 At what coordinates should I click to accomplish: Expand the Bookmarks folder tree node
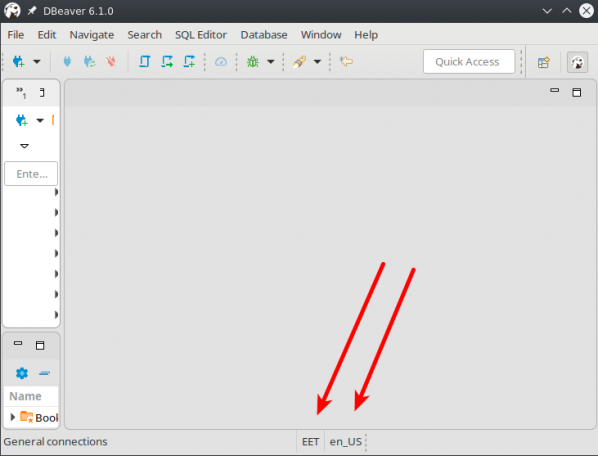pyautogui.click(x=12, y=417)
